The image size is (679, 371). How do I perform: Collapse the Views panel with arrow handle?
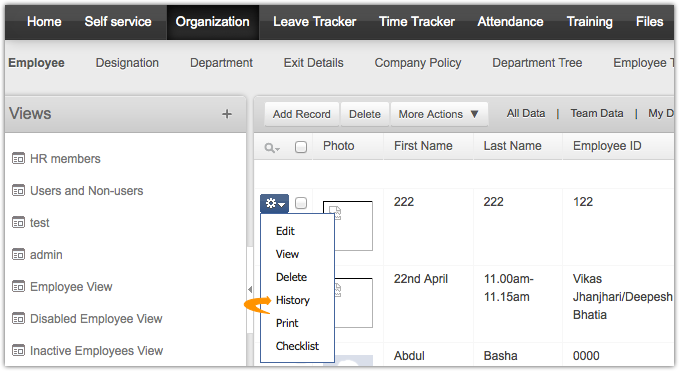pyautogui.click(x=250, y=289)
